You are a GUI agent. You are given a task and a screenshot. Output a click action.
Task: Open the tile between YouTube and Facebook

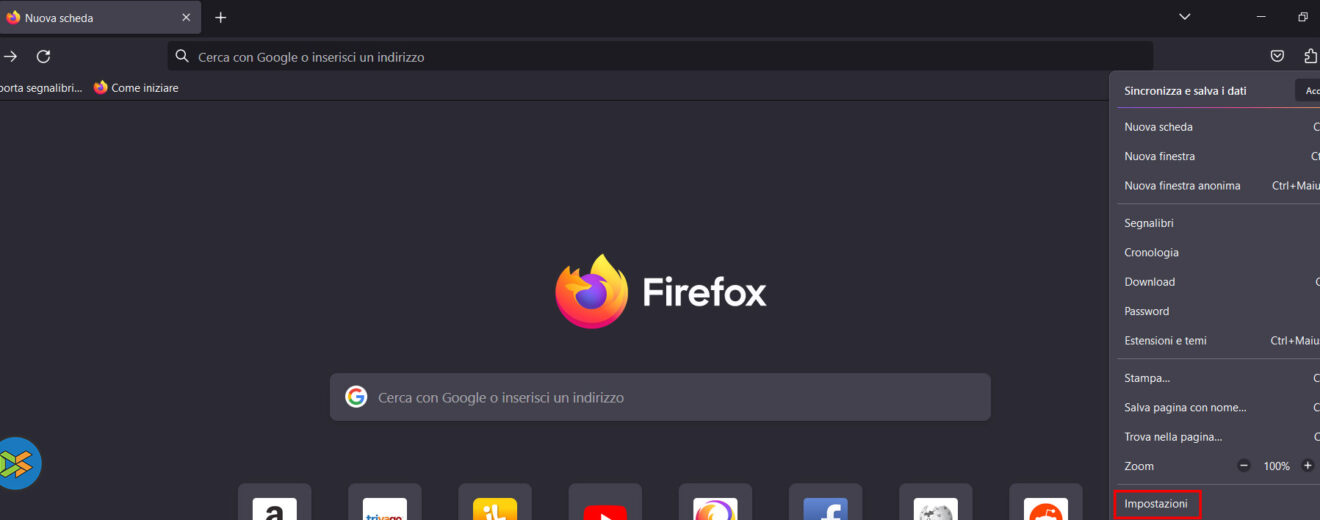click(715, 502)
